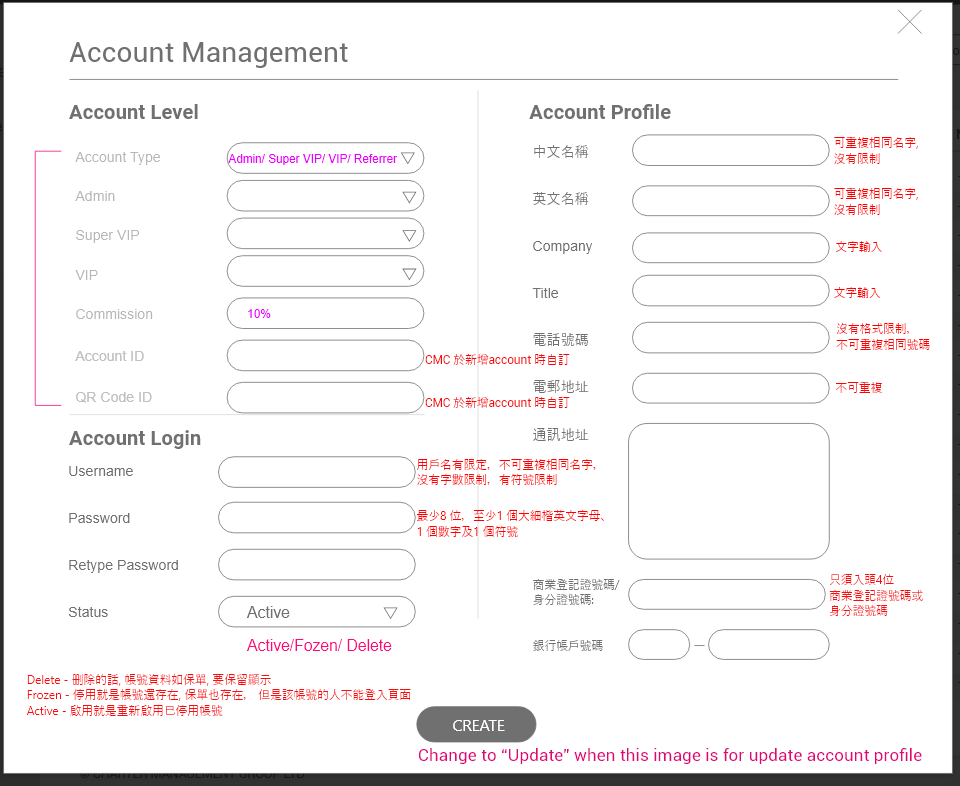Click the Account Level section title
The height and width of the screenshot is (786, 960).
tap(134, 112)
